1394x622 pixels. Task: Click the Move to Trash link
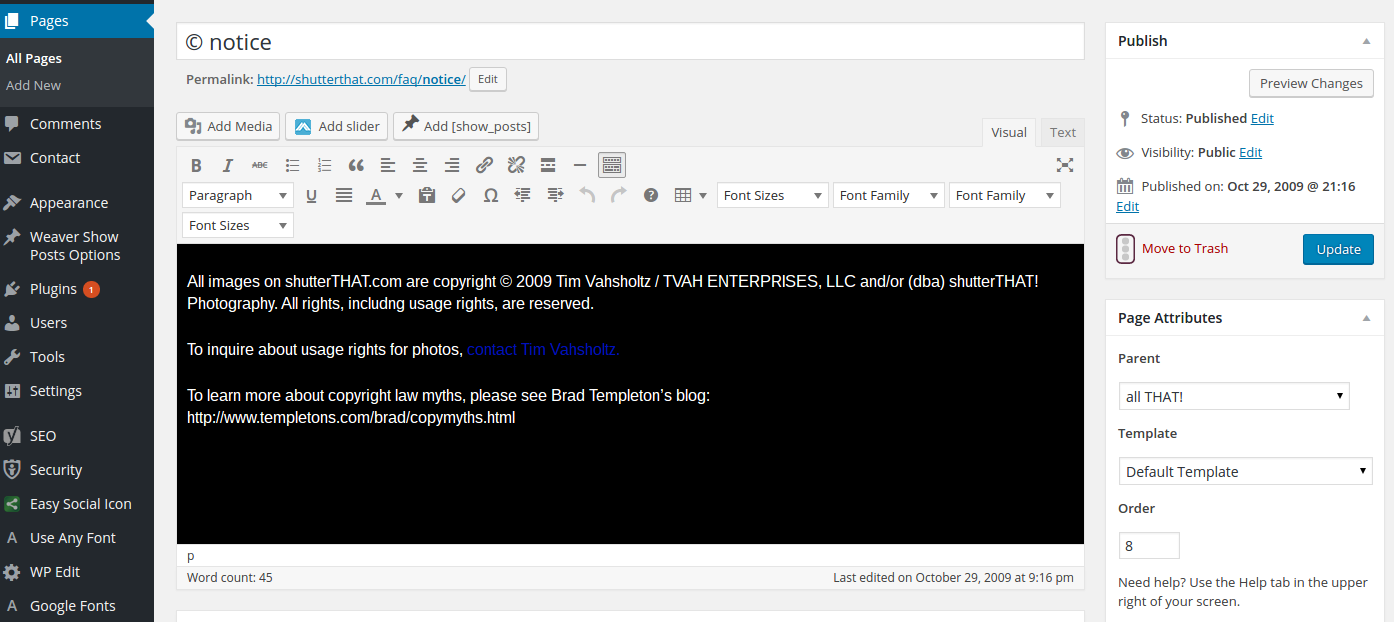[x=1184, y=249]
